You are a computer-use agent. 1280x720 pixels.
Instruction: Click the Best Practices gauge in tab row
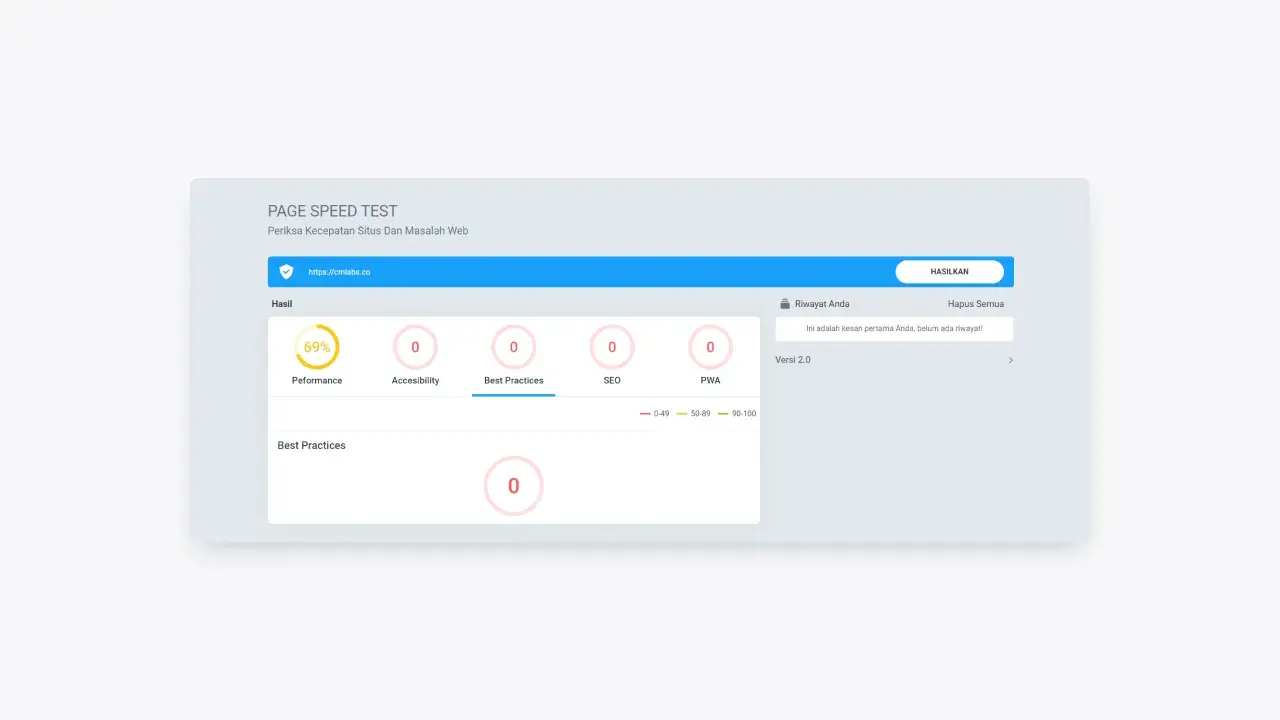tap(514, 348)
